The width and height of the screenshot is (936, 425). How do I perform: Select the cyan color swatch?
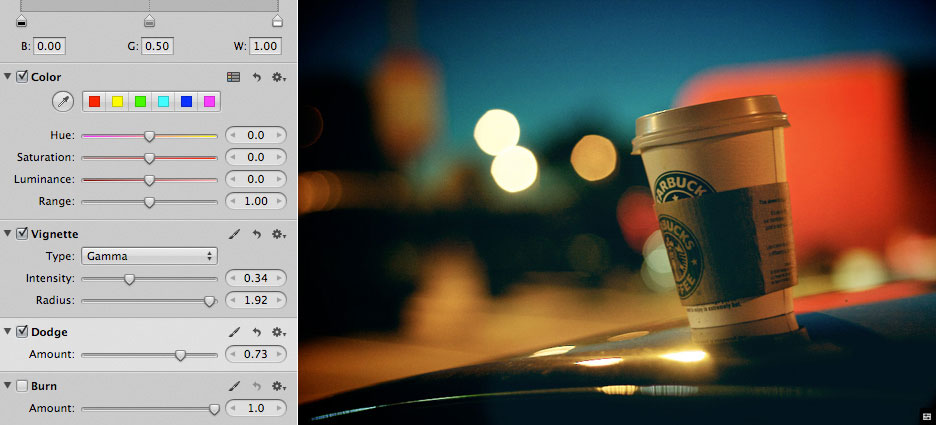tap(163, 101)
